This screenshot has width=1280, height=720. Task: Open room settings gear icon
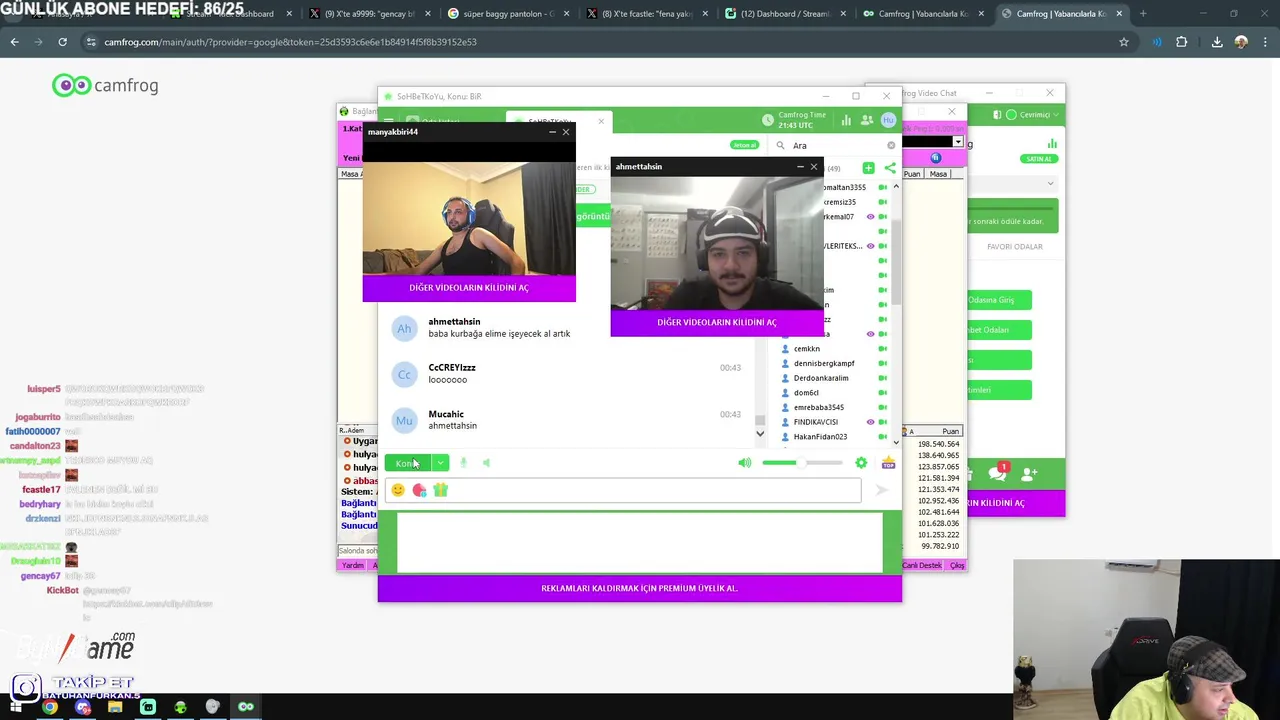pos(861,463)
